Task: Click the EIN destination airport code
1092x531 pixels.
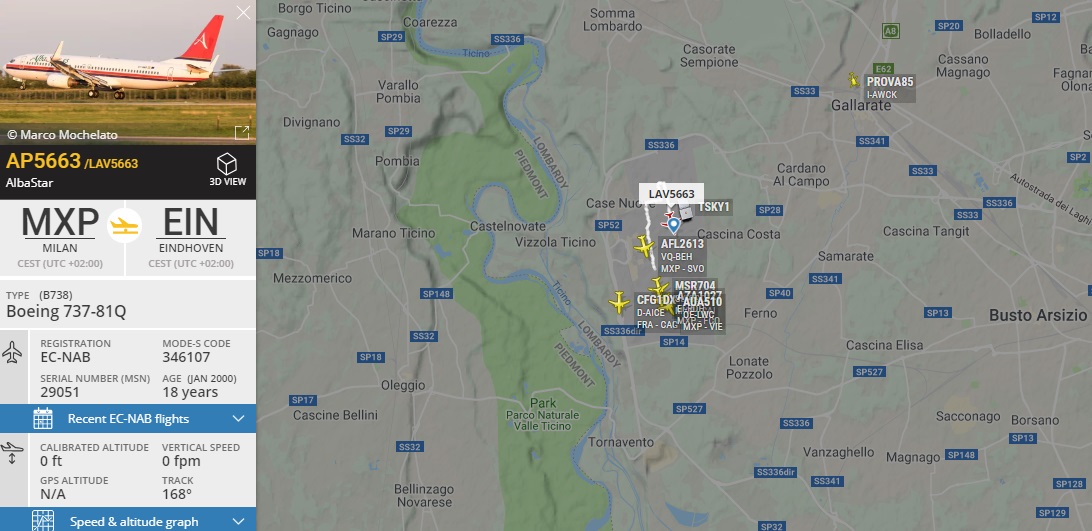Action: pyautogui.click(x=190, y=223)
